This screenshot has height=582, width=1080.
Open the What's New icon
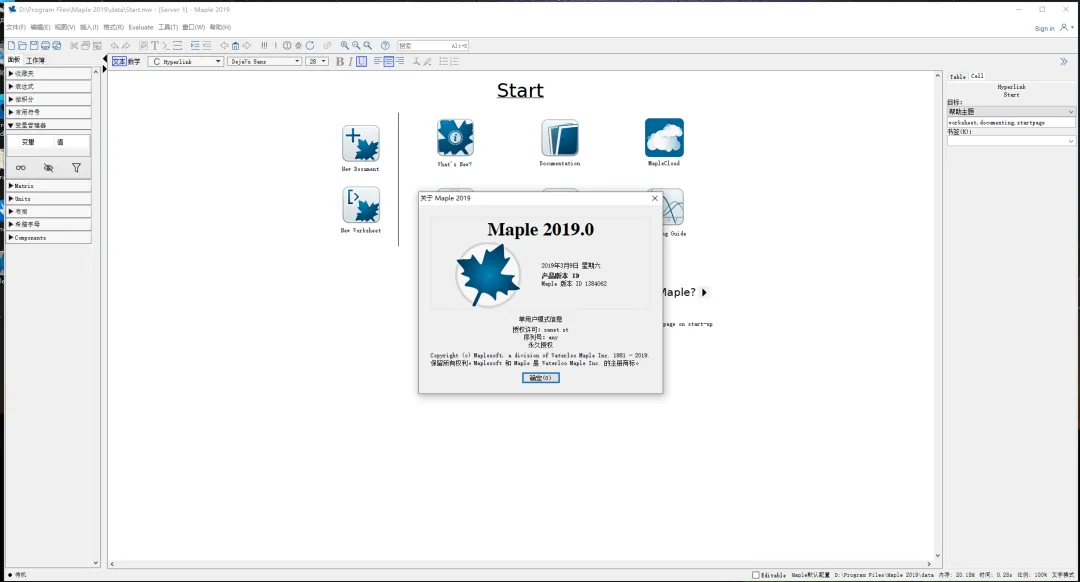455,138
